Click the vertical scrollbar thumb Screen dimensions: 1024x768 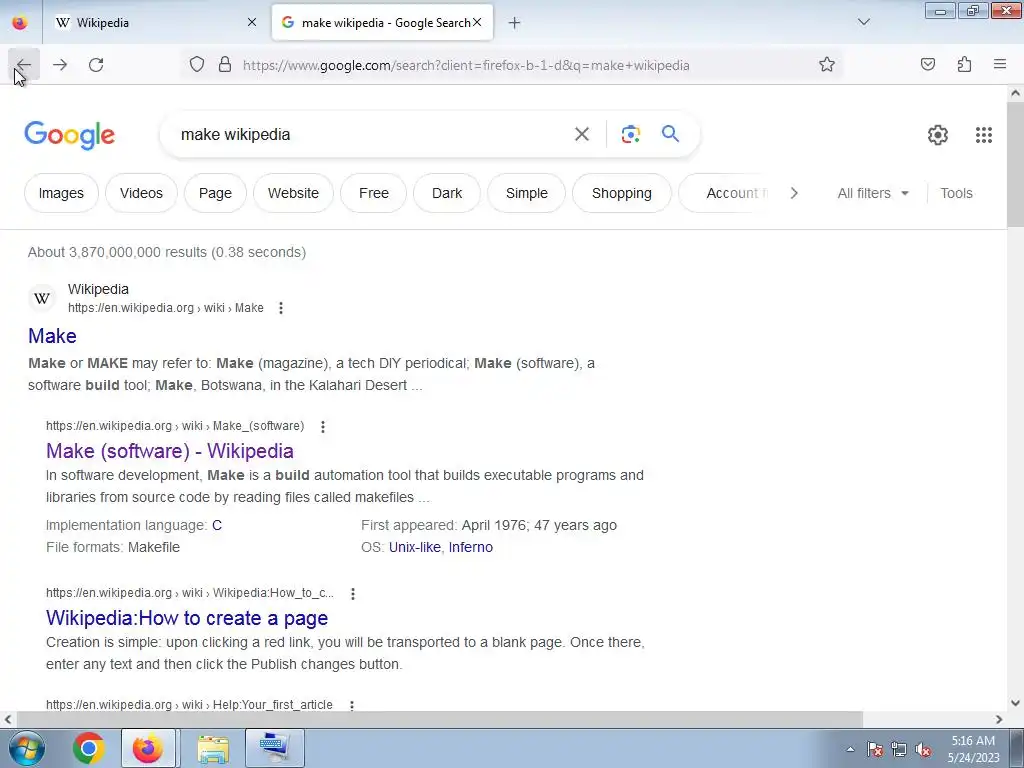coord(1015,165)
